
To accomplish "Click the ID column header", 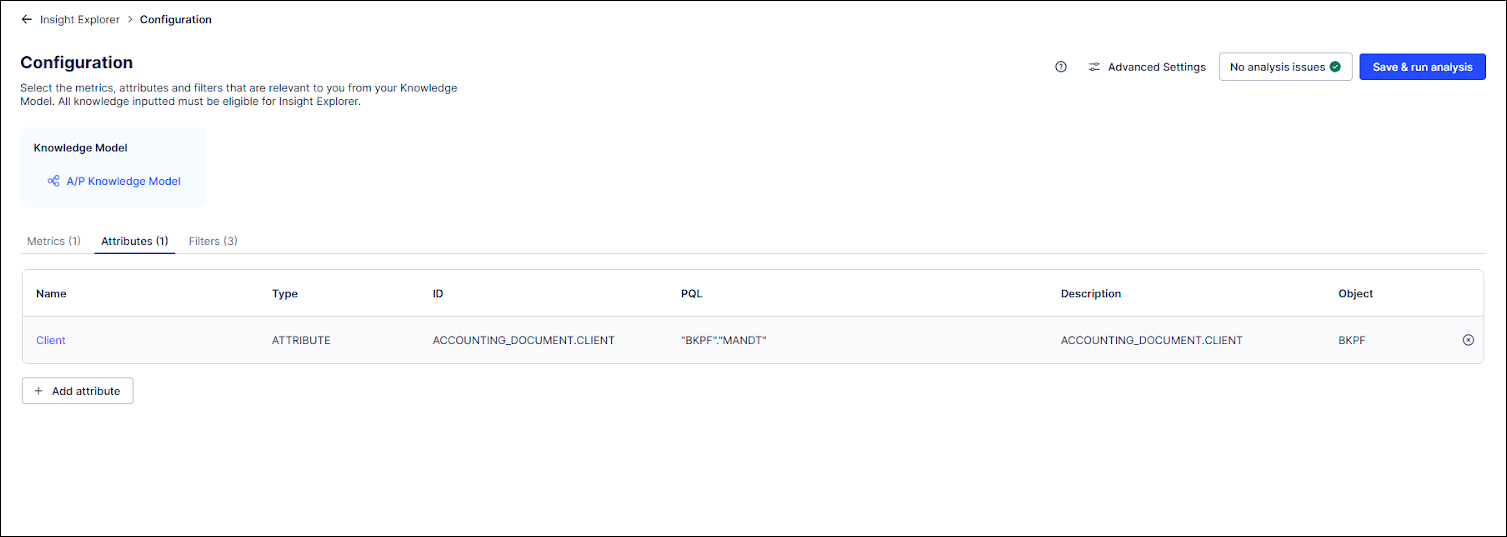I will pyautogui.click(x=438, y=294).
